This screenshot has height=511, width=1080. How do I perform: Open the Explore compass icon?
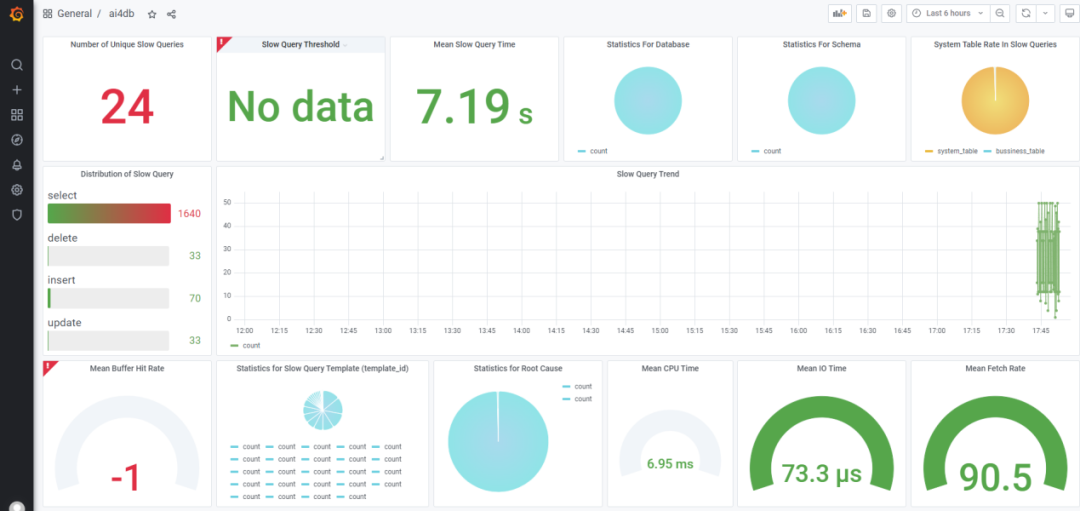[16, 140]
